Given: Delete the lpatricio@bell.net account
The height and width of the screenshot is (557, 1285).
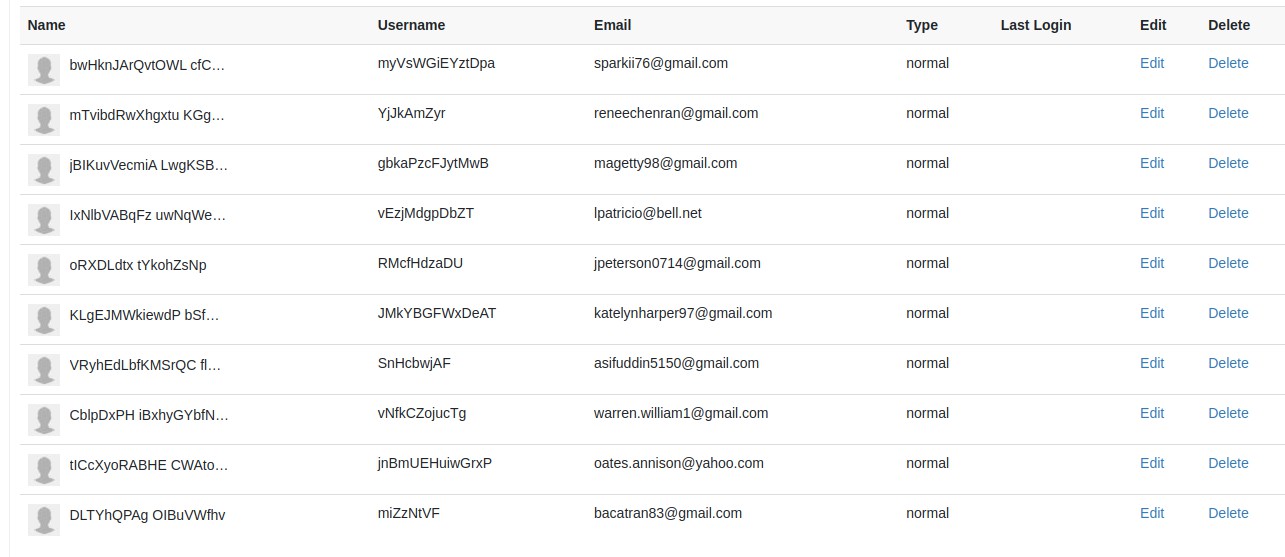Looking at the screenshot, I should point(1228,213).
